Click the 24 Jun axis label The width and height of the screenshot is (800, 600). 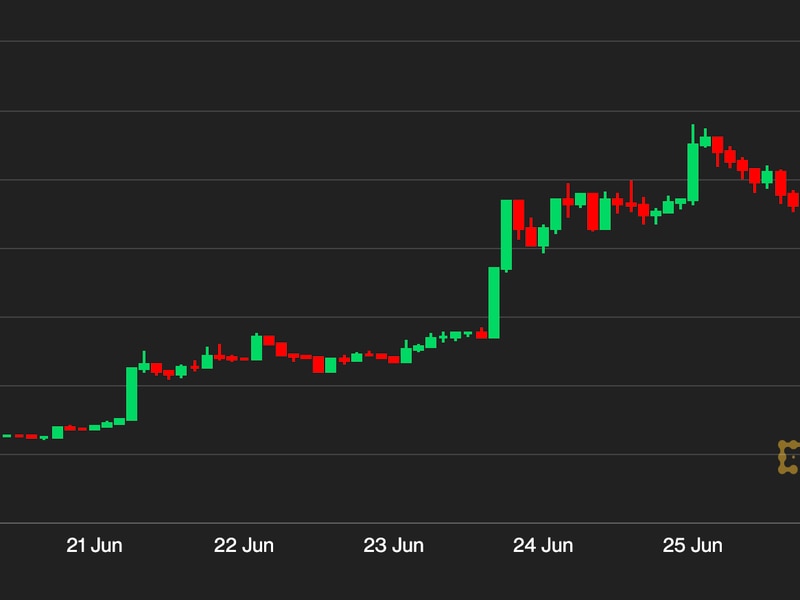(x=543, y=546)
